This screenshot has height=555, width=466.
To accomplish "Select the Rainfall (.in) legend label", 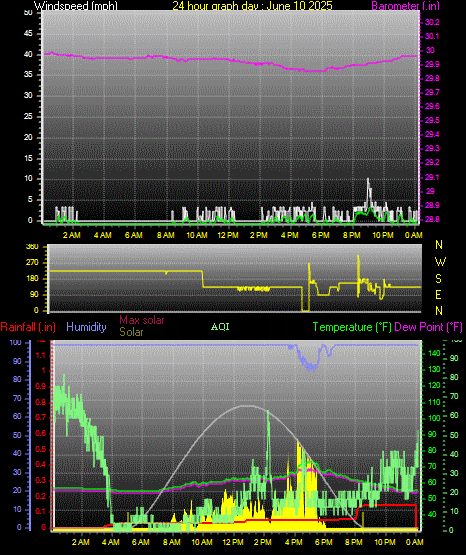I will 28,327.
